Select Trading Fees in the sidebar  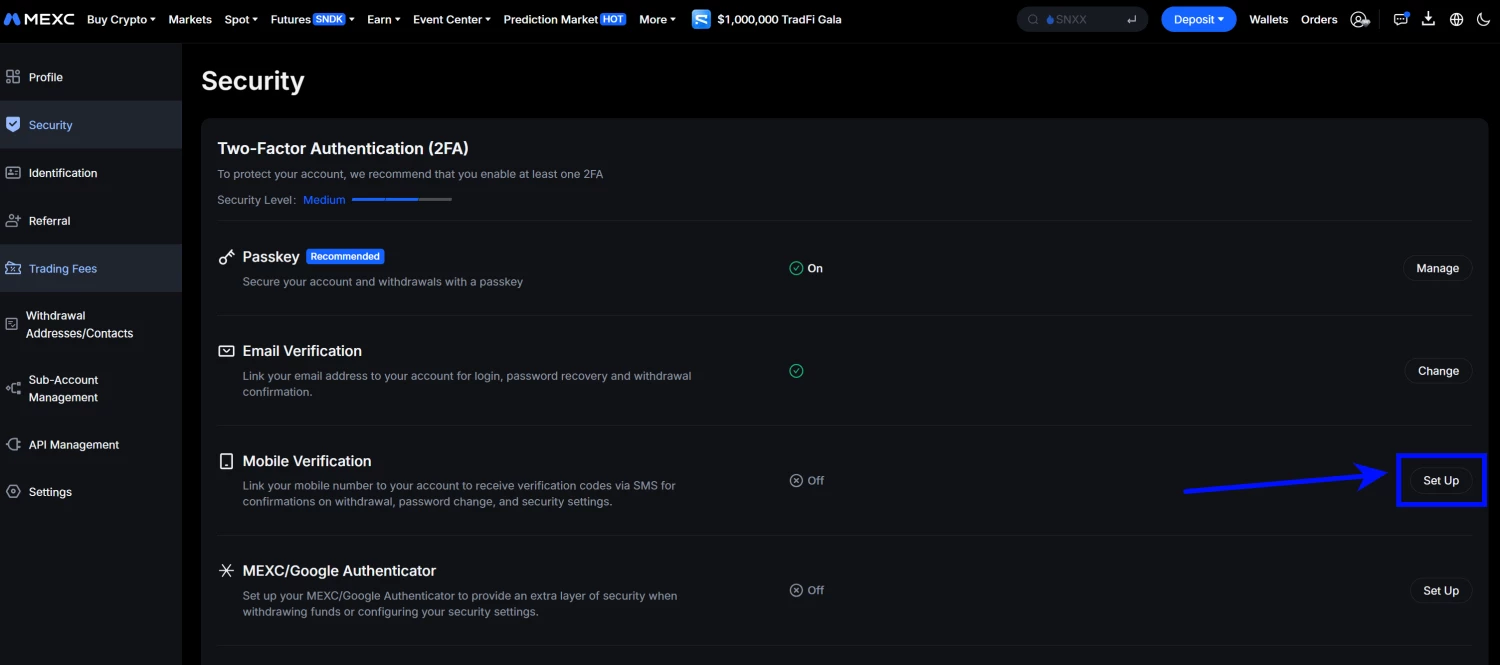(91, 268)
